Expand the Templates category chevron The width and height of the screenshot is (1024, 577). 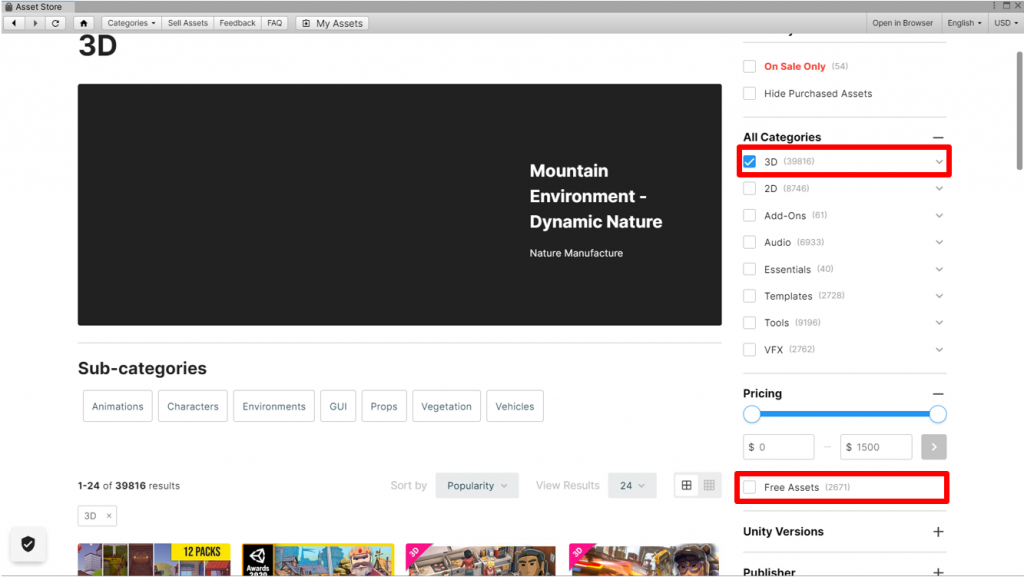tap(938, 296)
